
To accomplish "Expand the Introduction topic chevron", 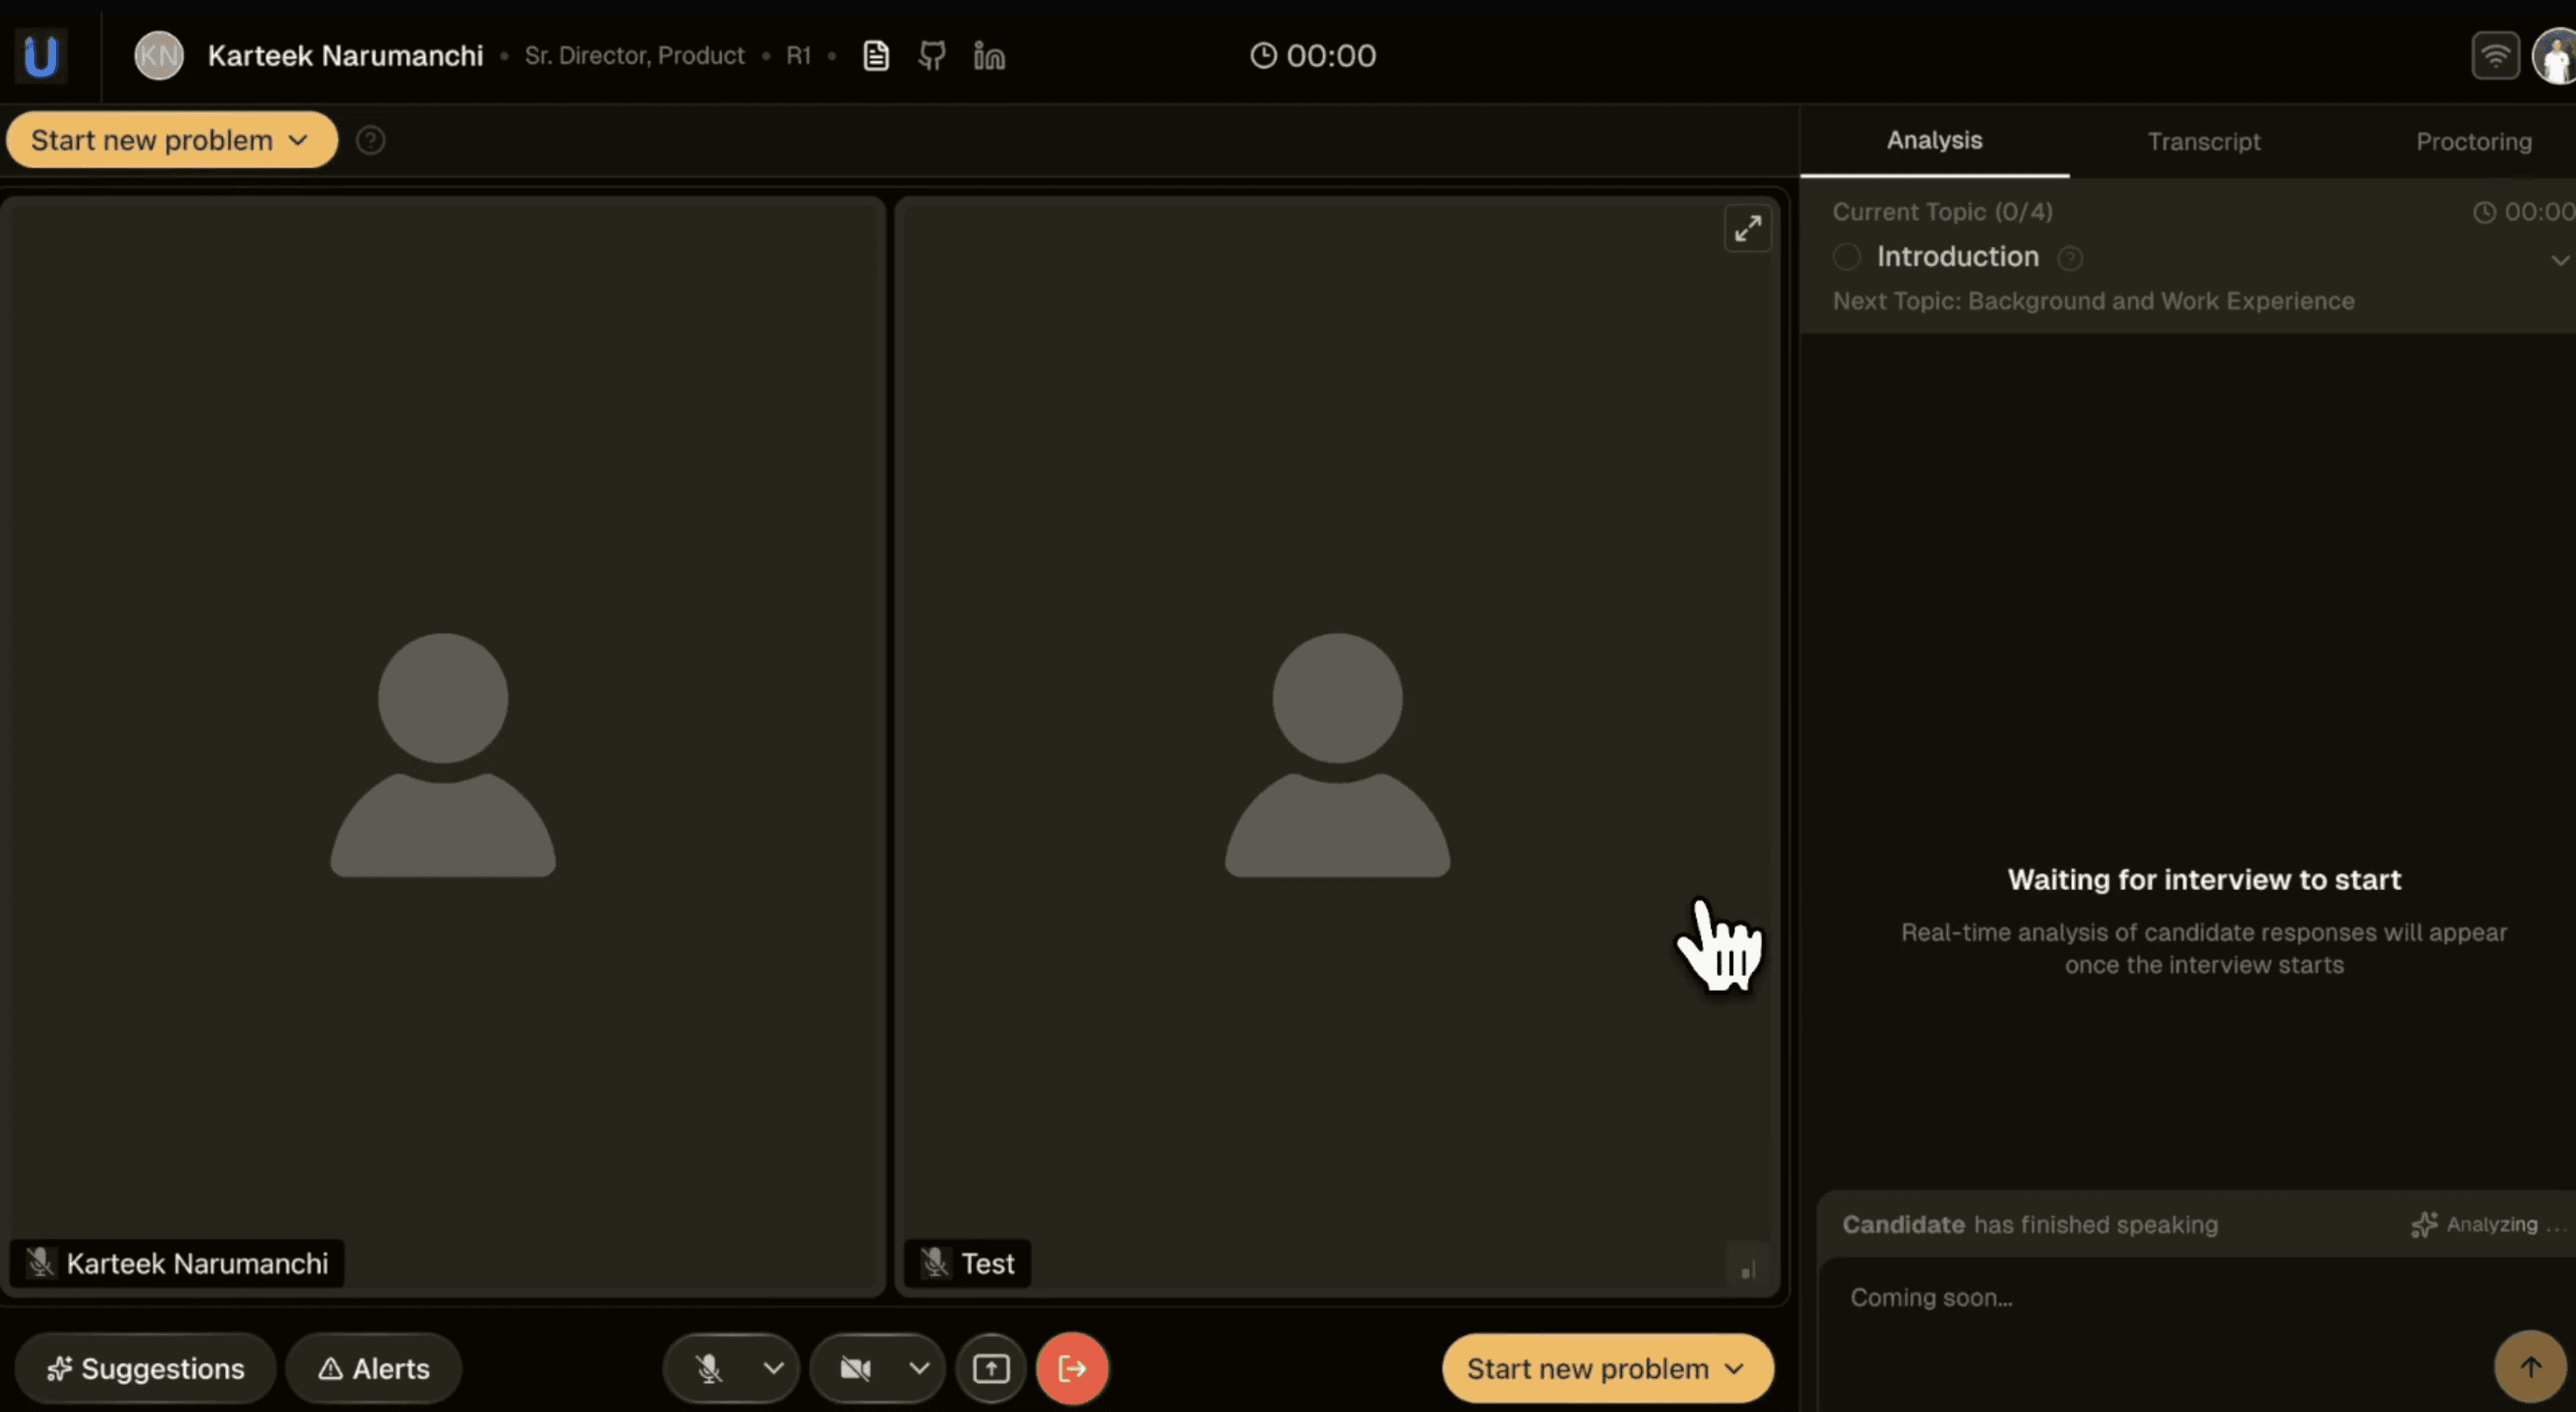I will click(2558, 260).
